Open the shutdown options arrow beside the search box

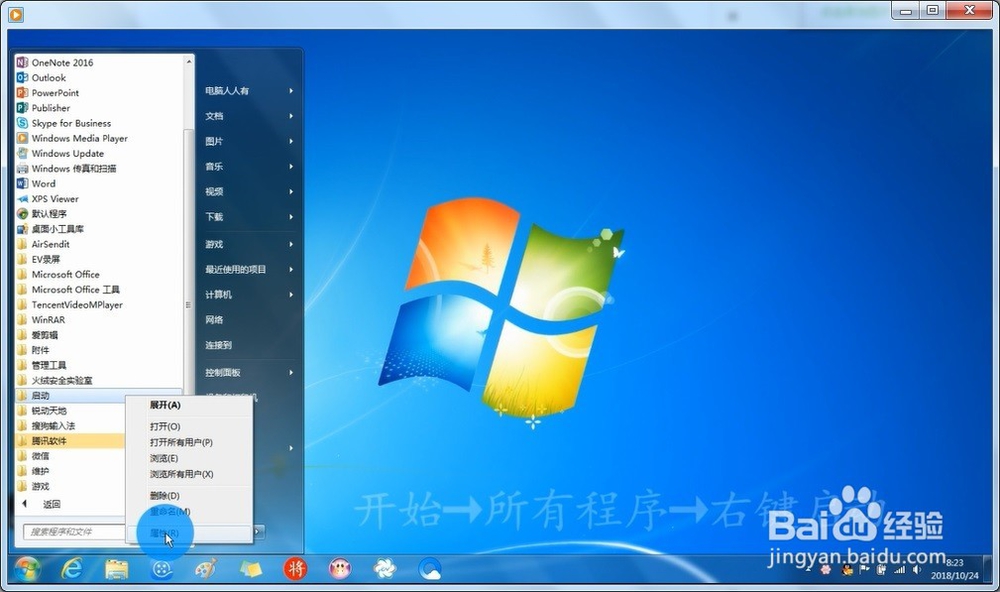coord(259,531)
